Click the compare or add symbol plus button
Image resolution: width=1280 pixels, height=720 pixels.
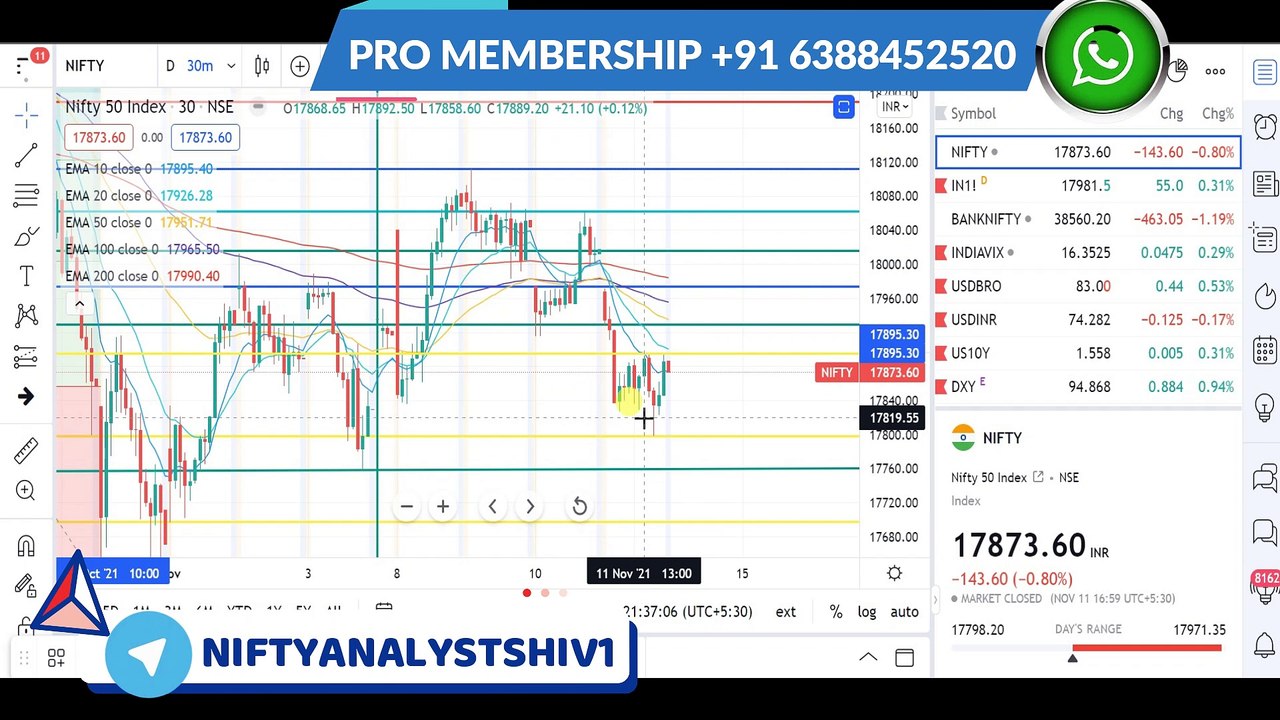tap(300, 67)
